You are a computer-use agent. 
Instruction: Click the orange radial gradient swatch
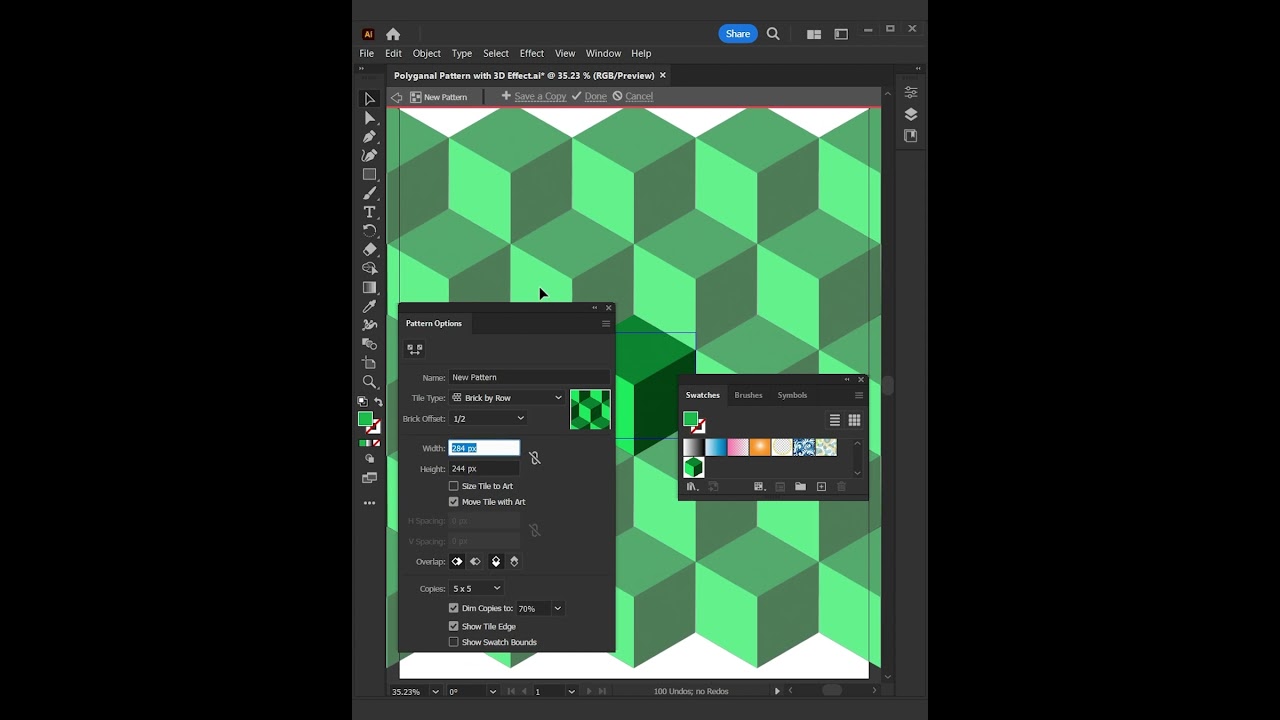point(760,448)
